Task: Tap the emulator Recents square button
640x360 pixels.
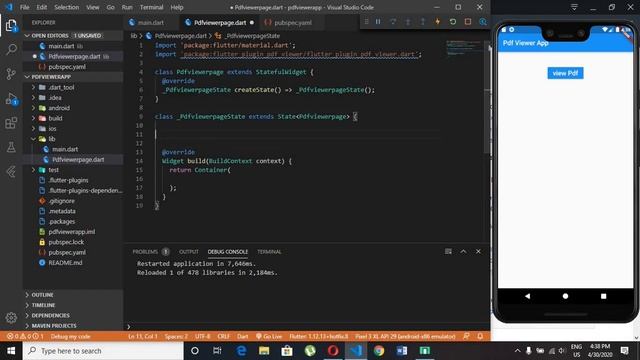Action: [603, 296]
